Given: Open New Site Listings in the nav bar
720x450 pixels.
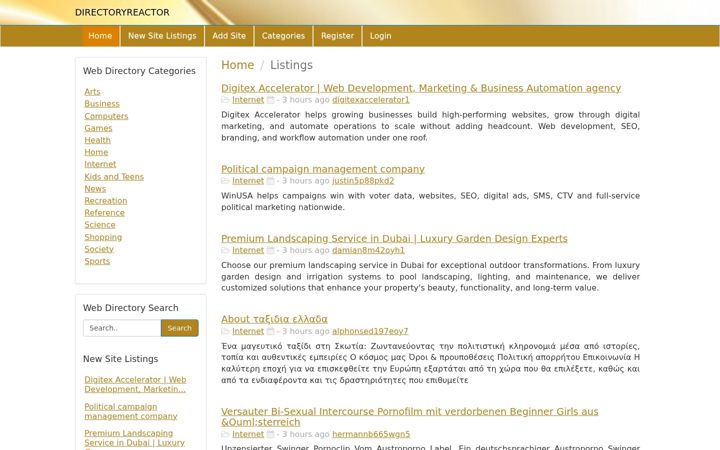Looking at the screenshot, I should [162, 36].
